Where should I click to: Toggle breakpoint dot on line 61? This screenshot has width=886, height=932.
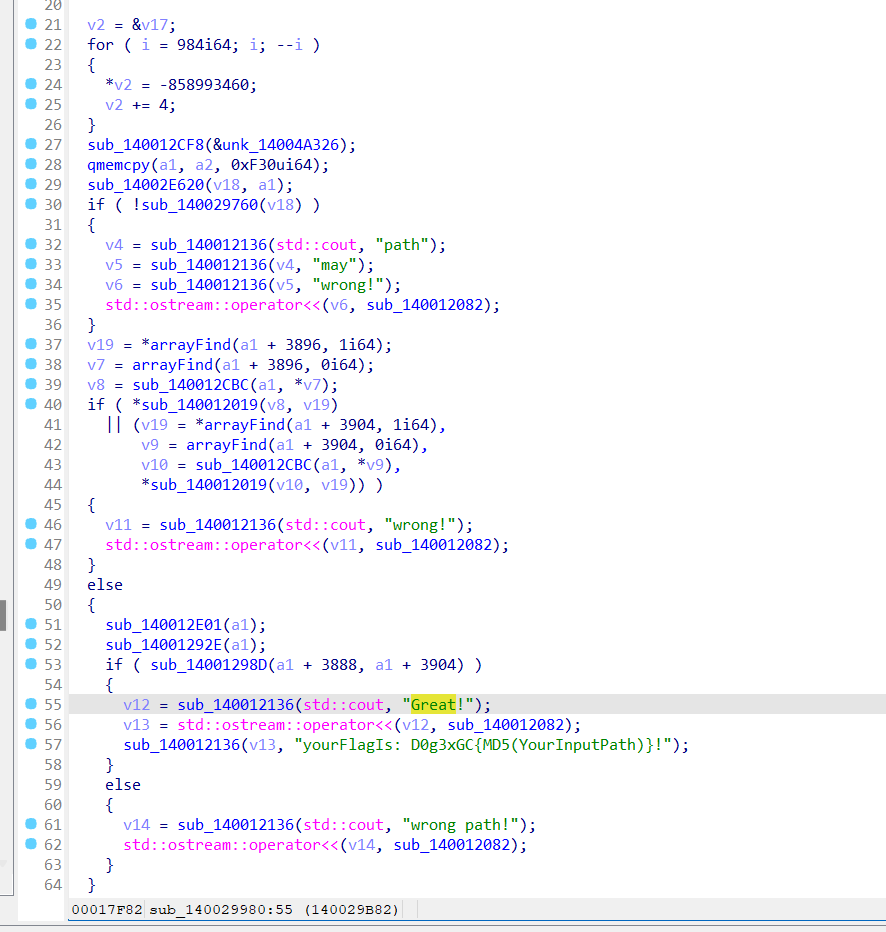pos(31,824)
